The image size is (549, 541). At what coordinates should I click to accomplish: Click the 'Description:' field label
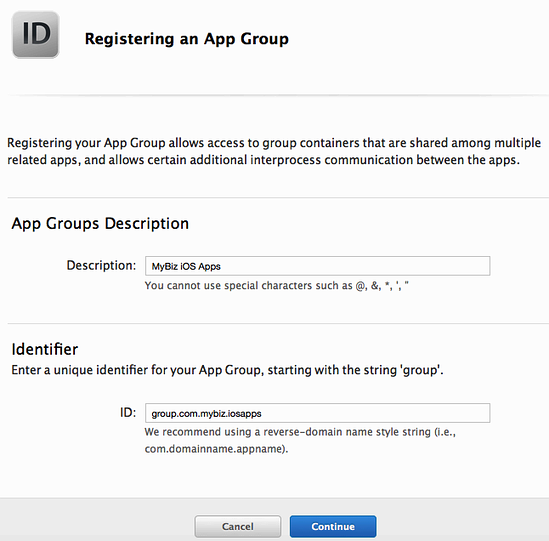coord(101,265)
